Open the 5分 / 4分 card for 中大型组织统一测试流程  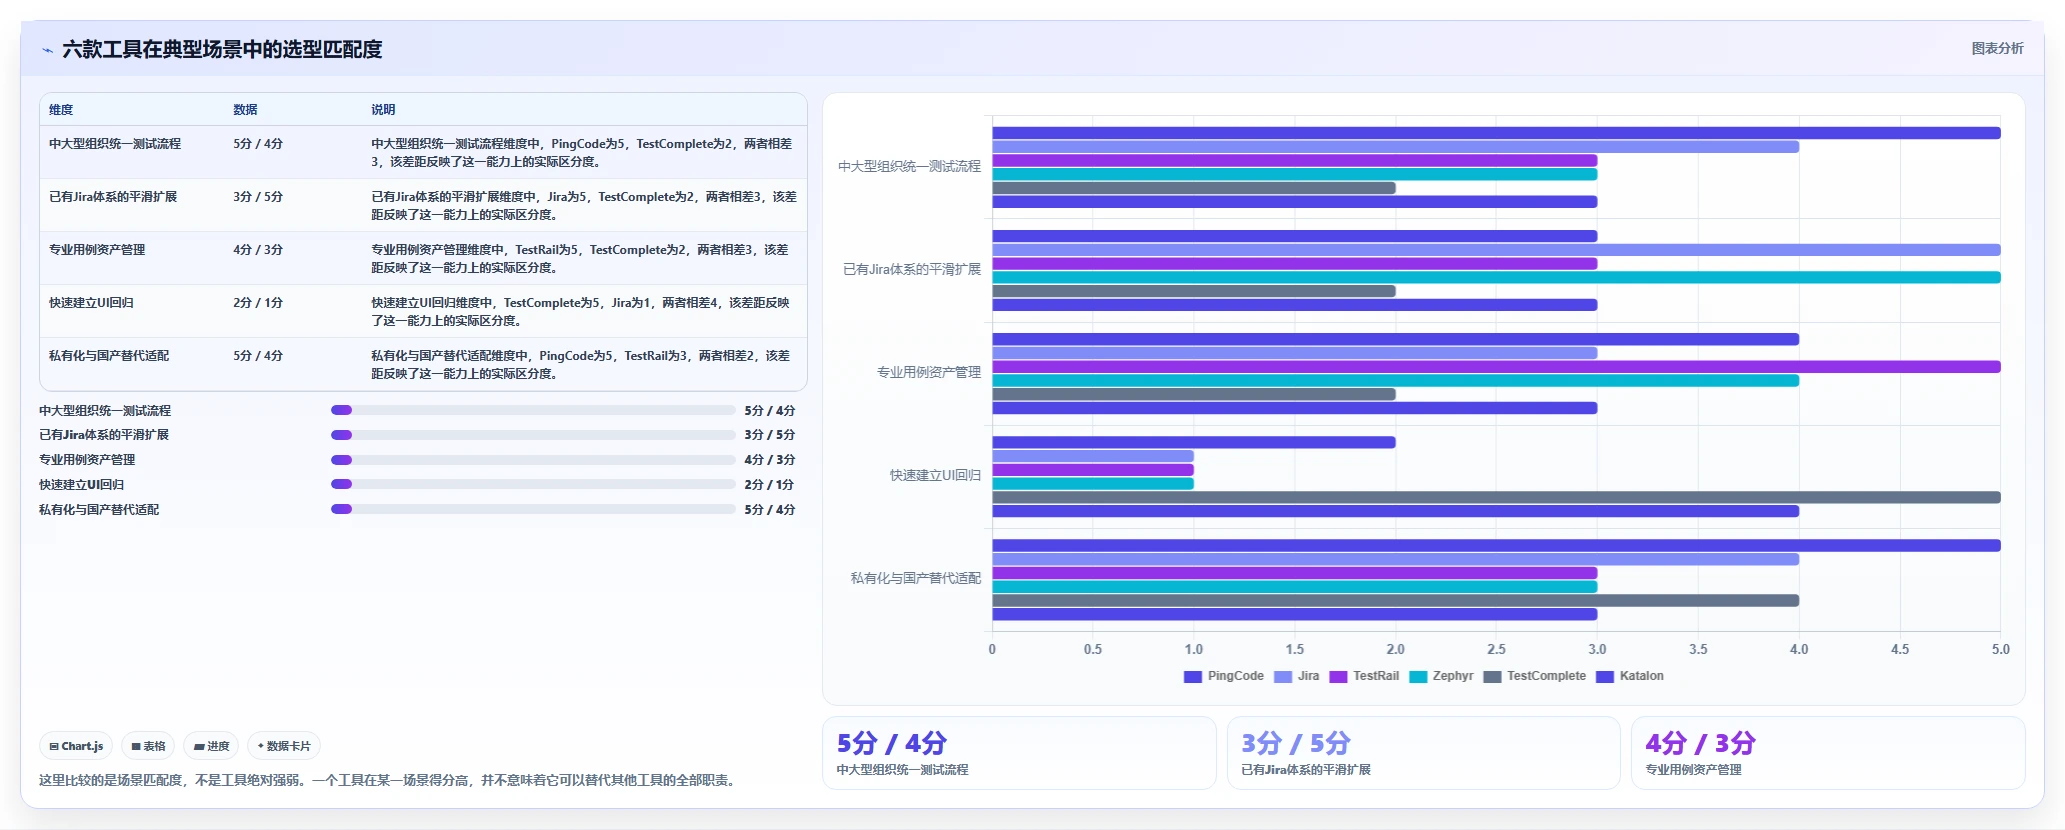[1019, 753]
